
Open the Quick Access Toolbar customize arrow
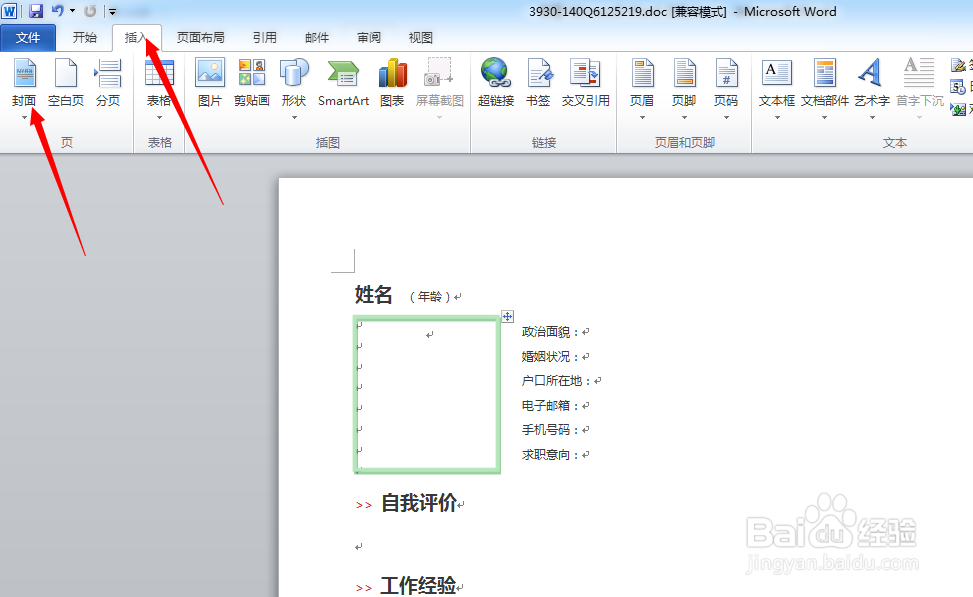pyautogui.click(x=112, y=11)
